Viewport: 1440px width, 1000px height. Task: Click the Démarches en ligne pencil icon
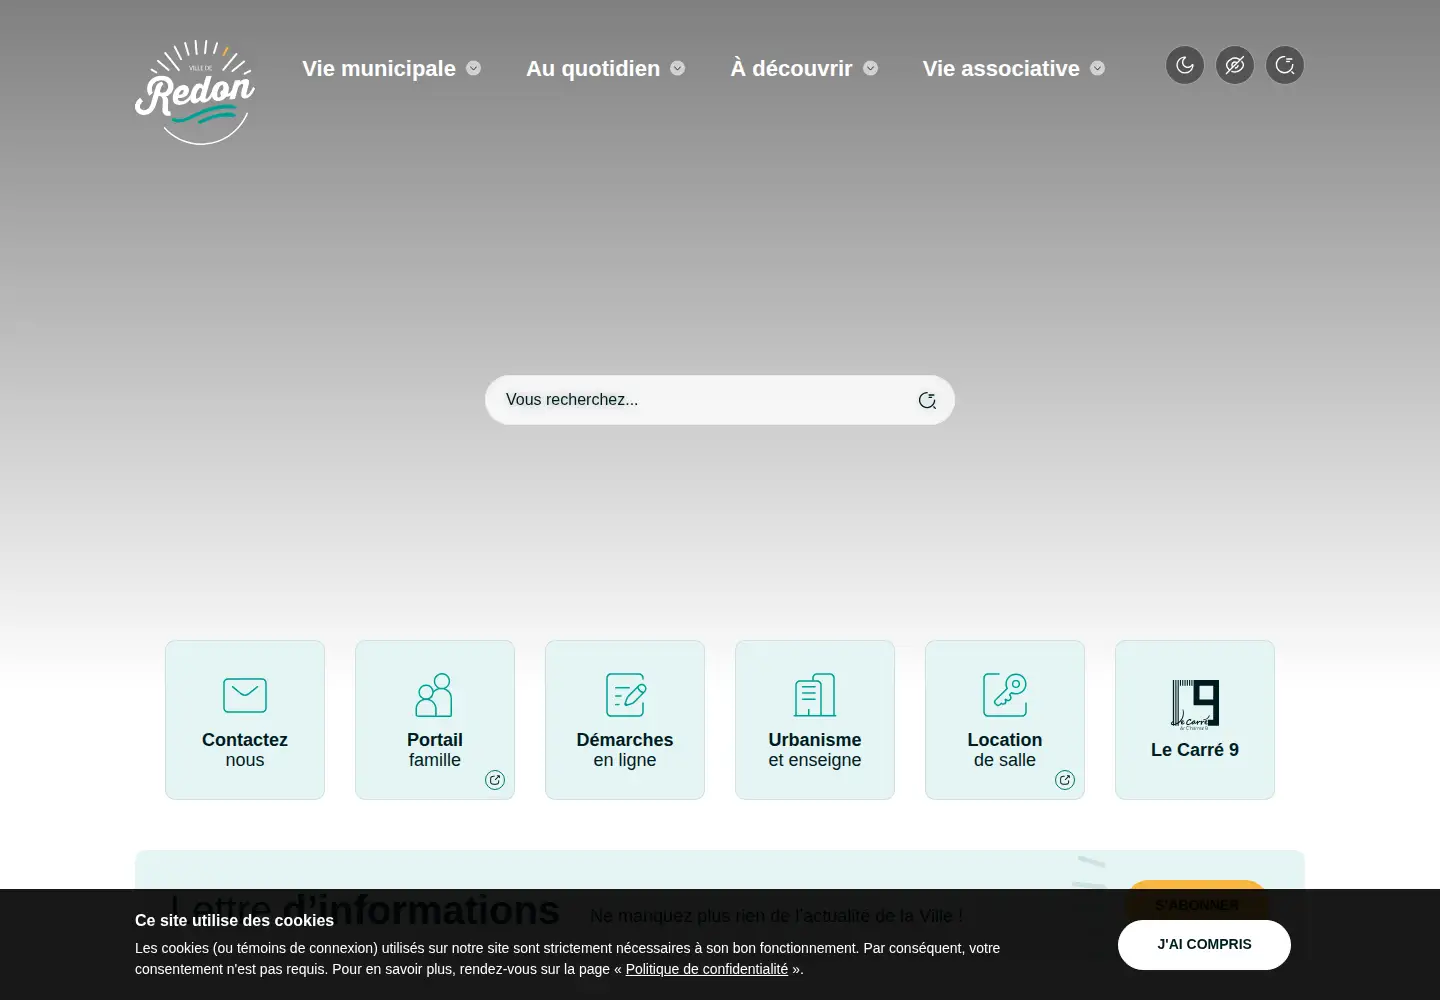point(625,695)
